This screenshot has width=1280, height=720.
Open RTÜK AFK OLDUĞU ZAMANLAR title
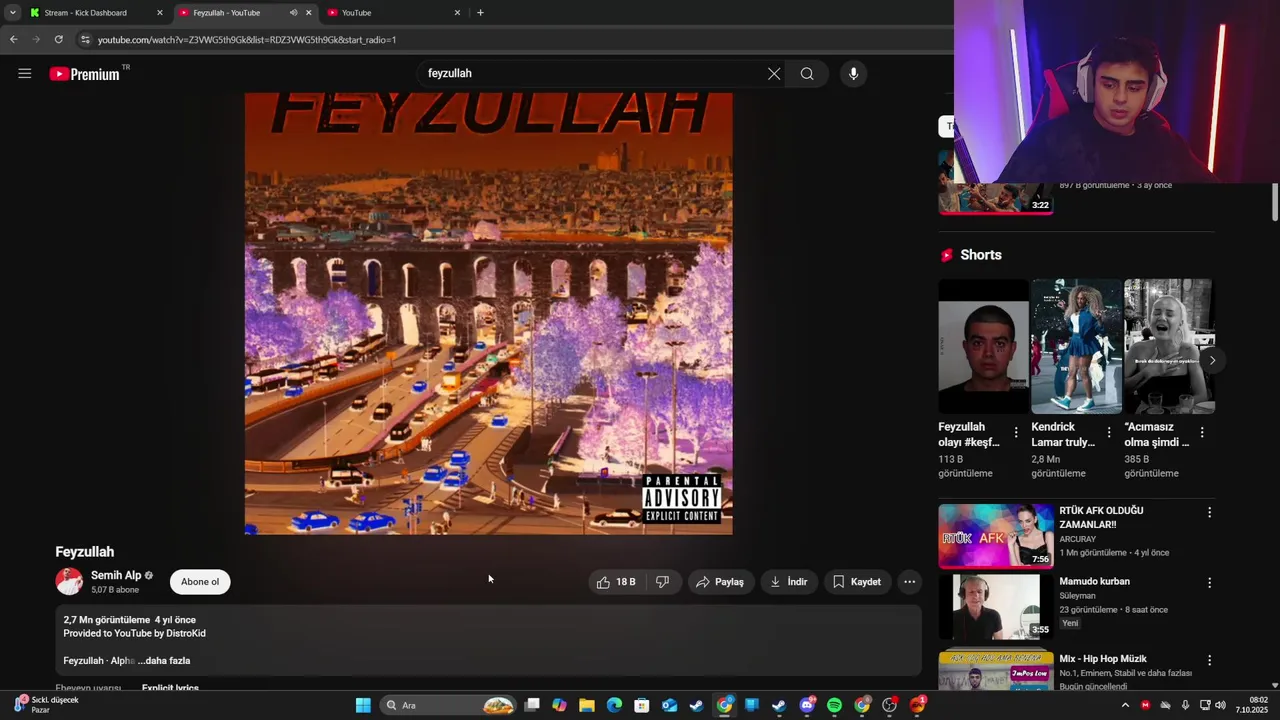[1101, 517]
